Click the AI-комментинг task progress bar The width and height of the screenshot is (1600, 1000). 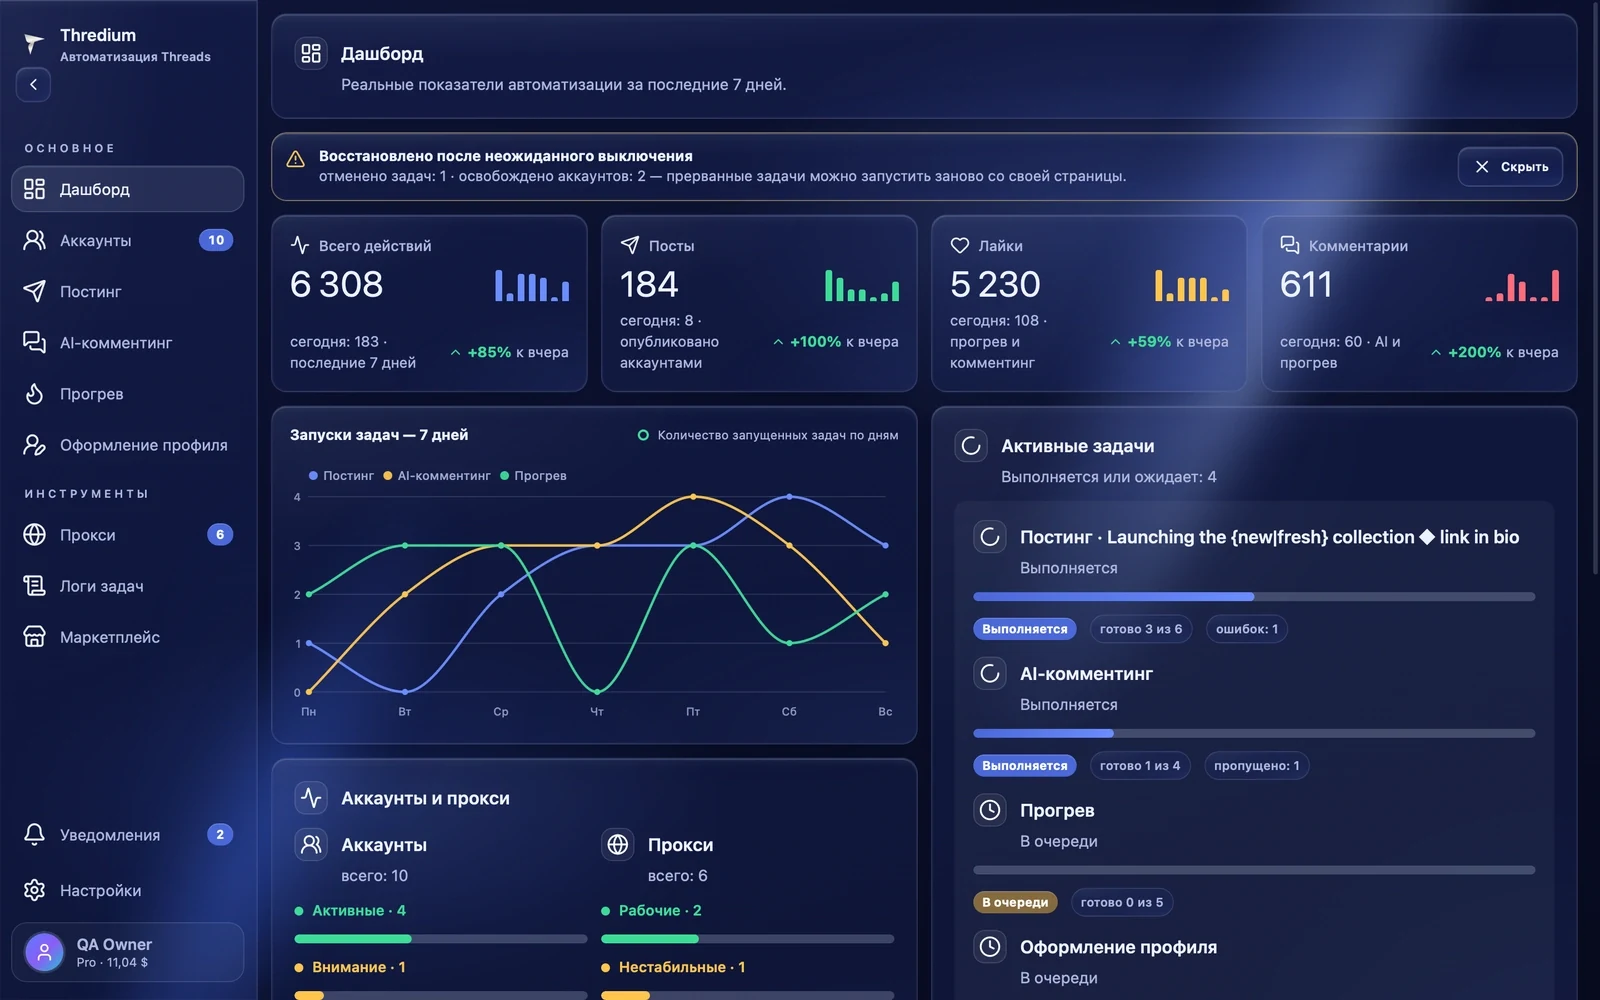click(x=1254, y=733)
